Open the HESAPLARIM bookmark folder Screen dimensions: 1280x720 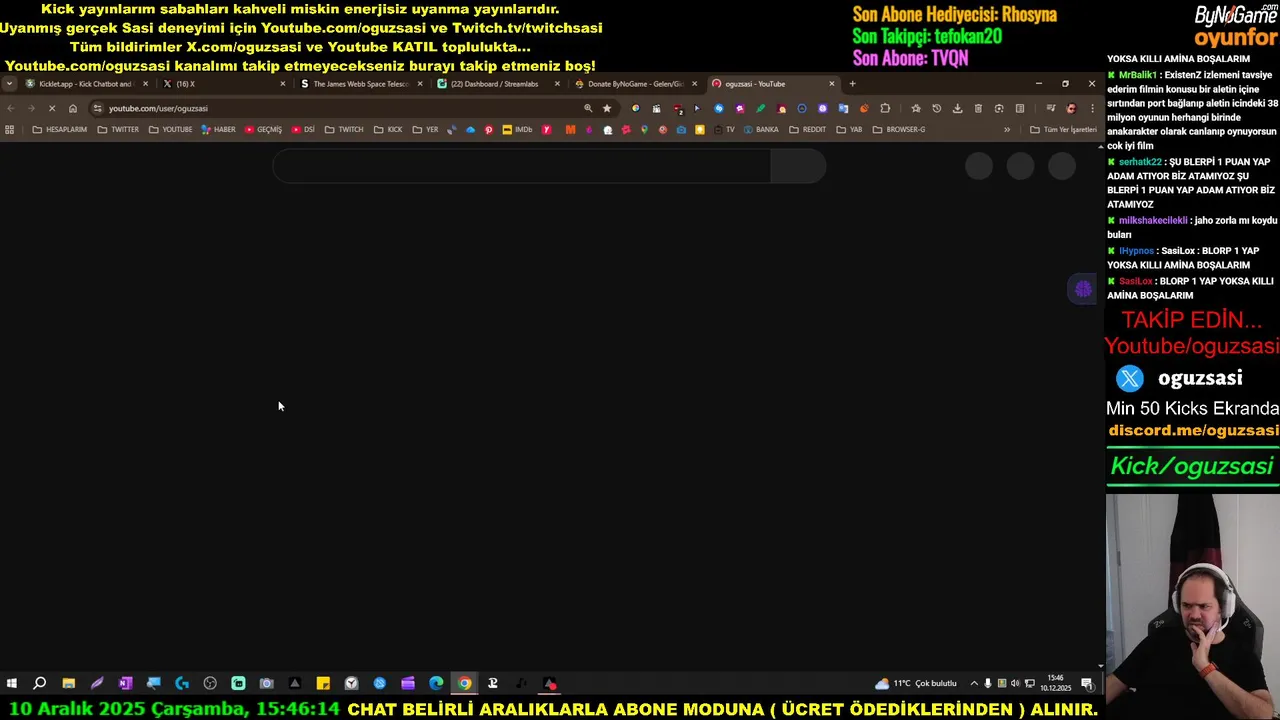click(x=60, y=129)
